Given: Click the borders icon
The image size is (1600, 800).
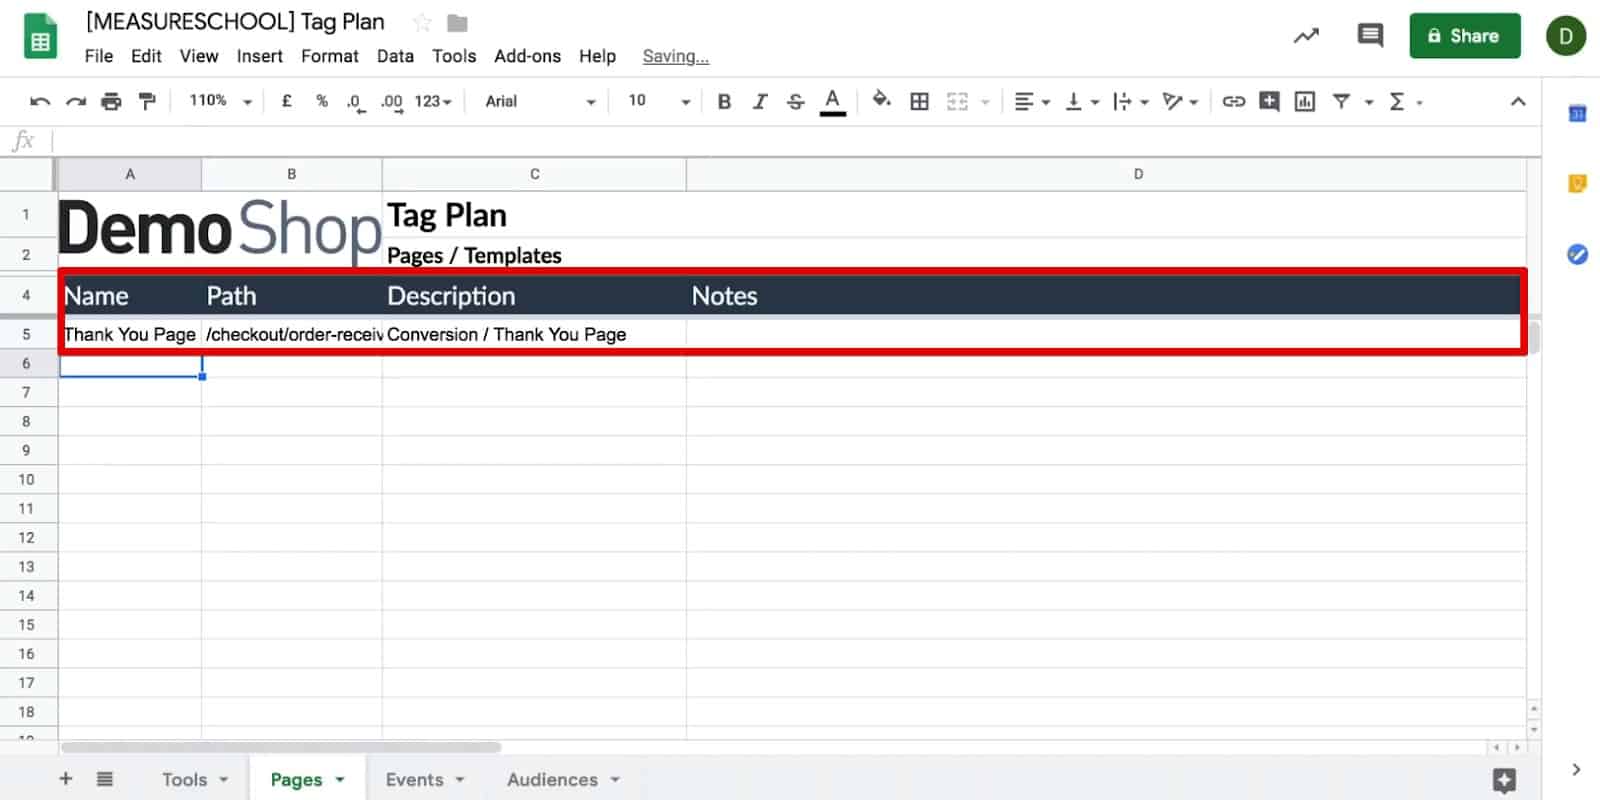Looking at the screenshot, I should [x=919, y=101].
